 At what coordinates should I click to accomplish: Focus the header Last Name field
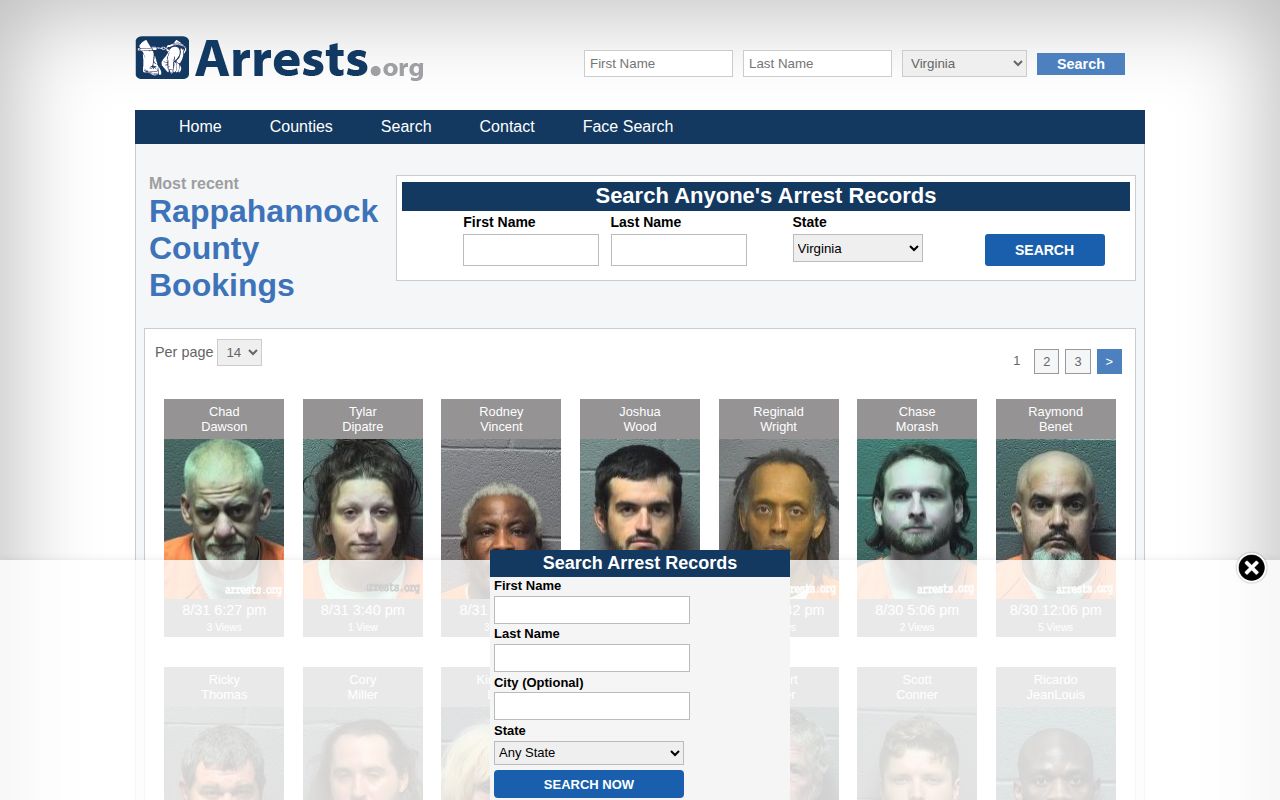(817, 64)
